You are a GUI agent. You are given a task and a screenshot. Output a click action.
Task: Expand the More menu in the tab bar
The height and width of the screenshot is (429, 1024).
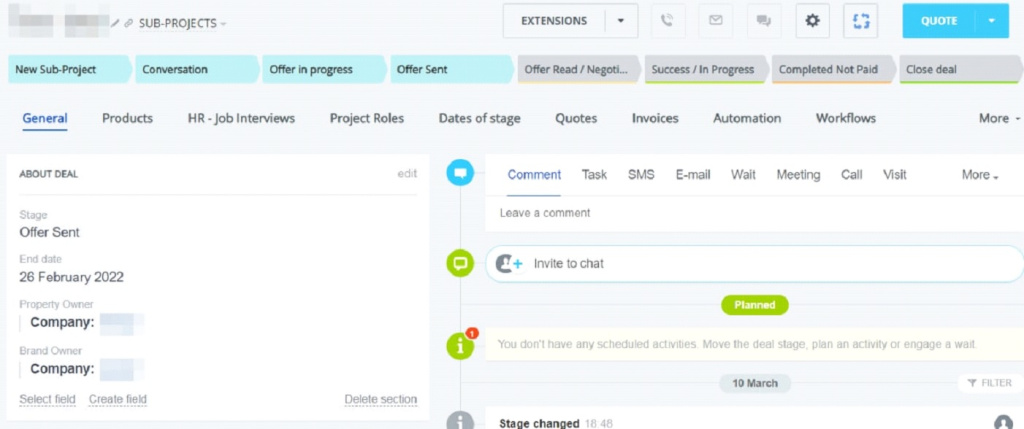pyautogui.click(x=1000, y=118)
